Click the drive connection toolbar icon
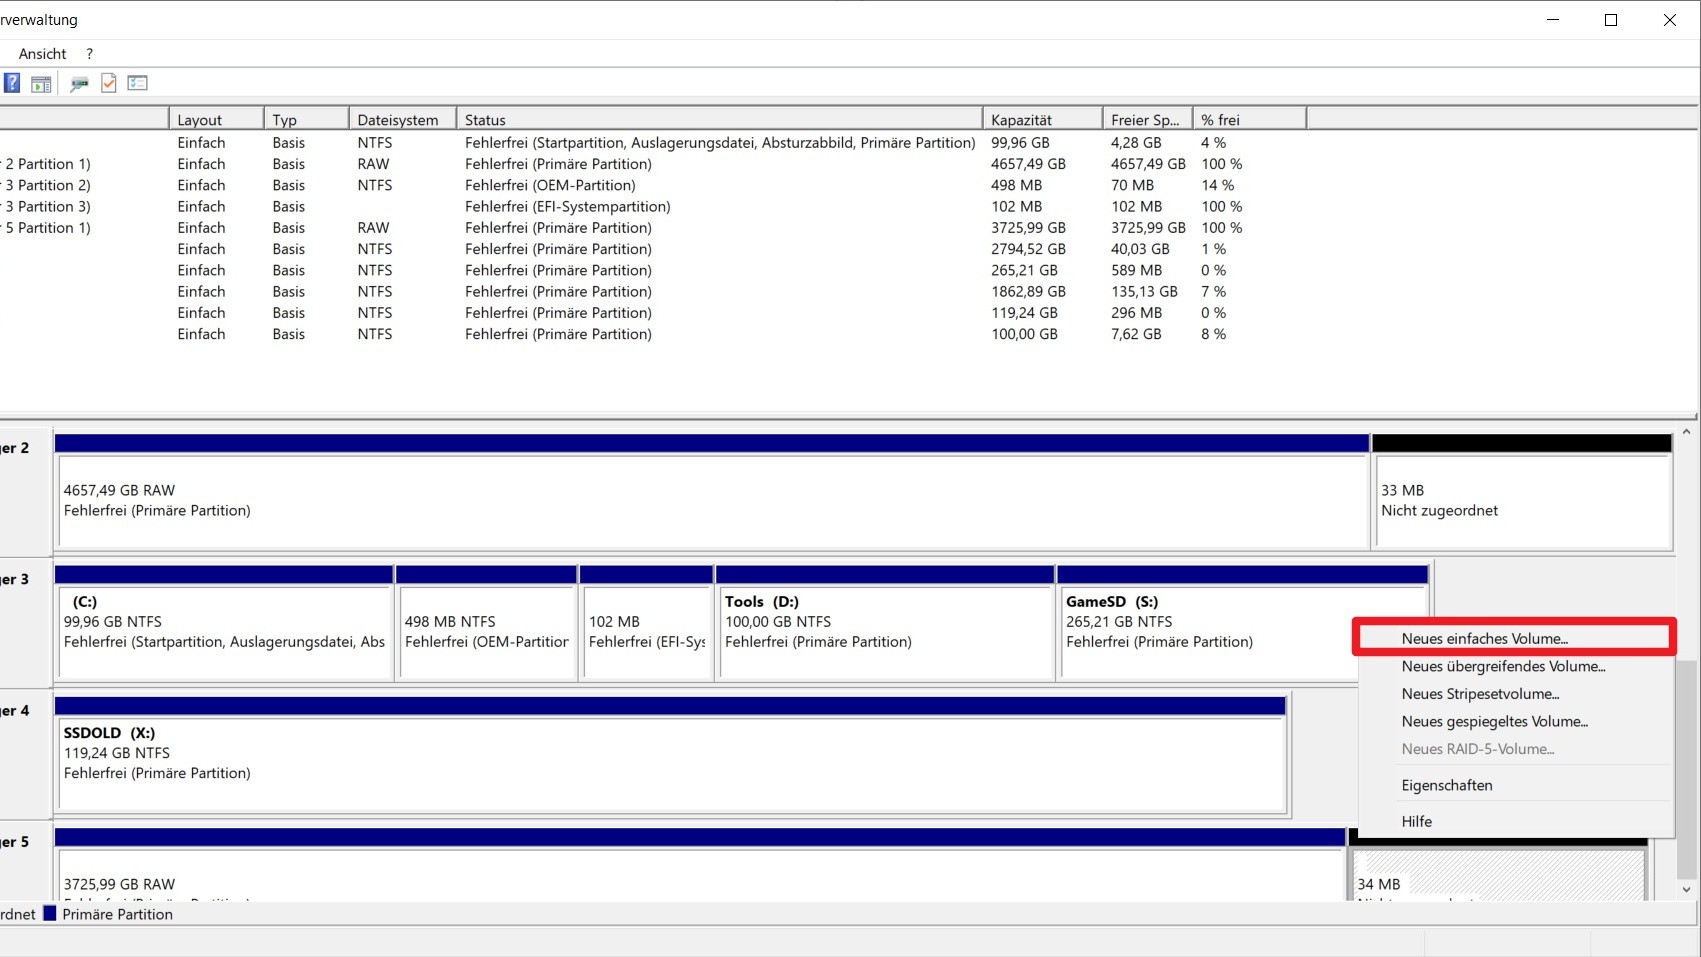 [79, 84]
